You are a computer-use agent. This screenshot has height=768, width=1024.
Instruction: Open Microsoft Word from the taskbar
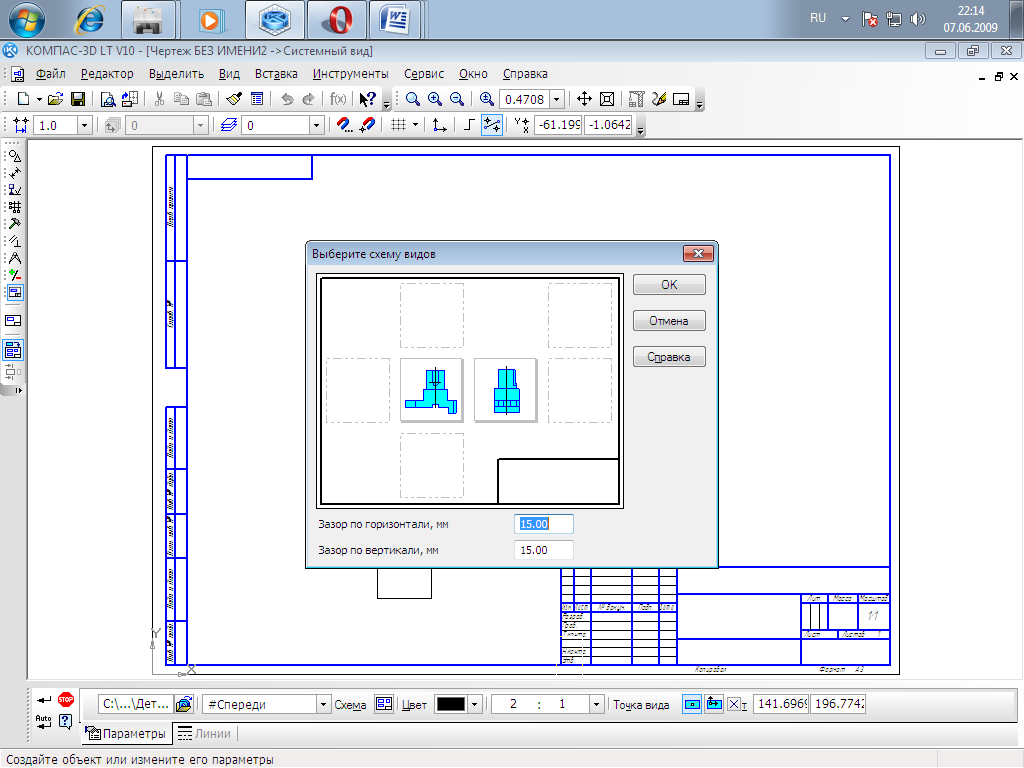click(396, 20)
